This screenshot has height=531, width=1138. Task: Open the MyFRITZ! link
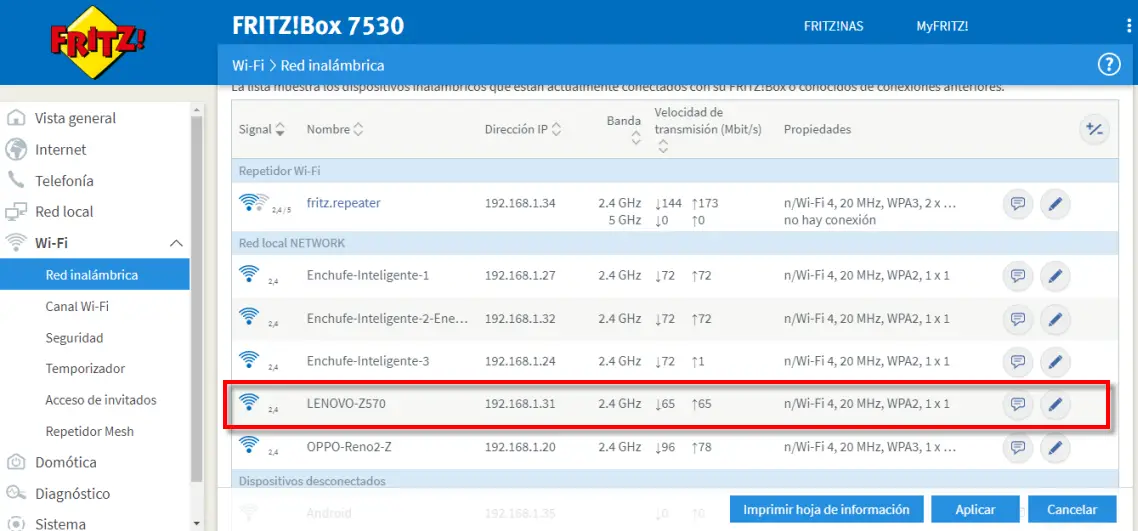(x=942, y=26)
